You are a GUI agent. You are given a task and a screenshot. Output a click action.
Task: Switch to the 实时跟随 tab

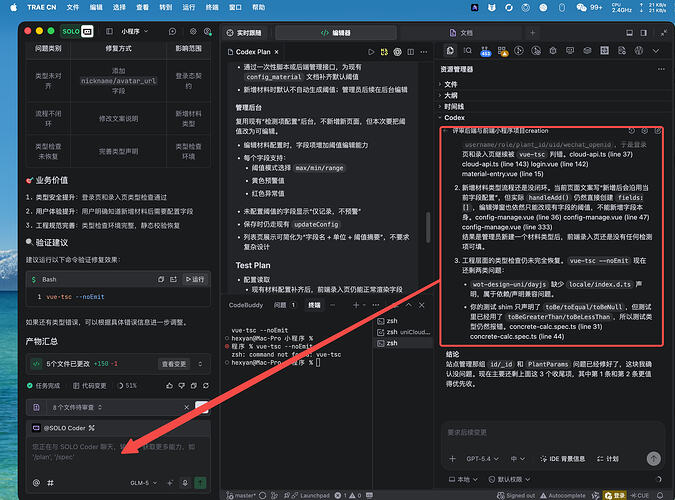pyautogui.click(x=244, y=33)
